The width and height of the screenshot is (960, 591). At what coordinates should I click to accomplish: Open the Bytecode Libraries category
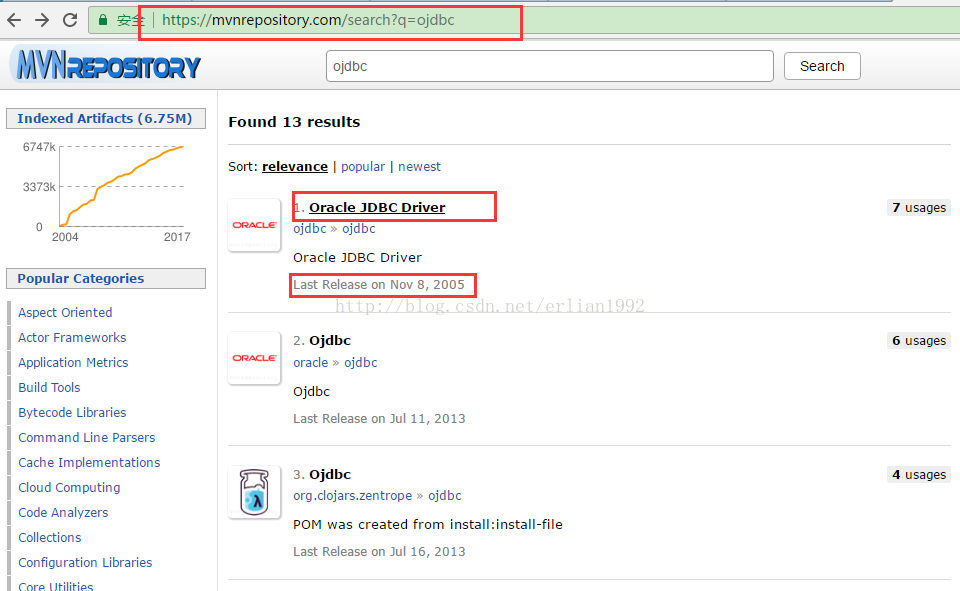pos(72,413)
